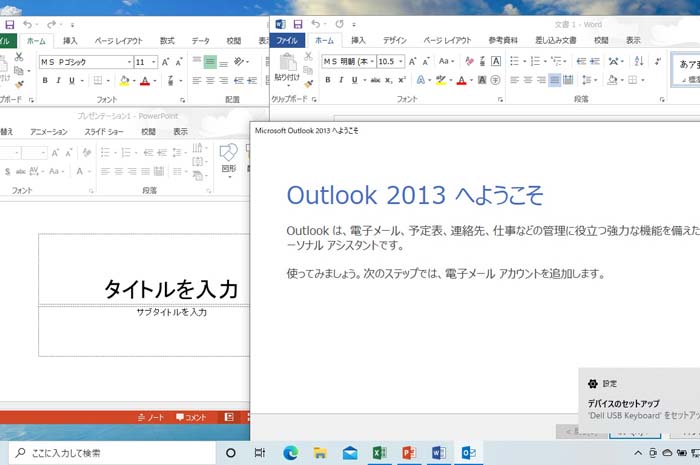Toggle Bold in Word's font group

coord(328,80)
